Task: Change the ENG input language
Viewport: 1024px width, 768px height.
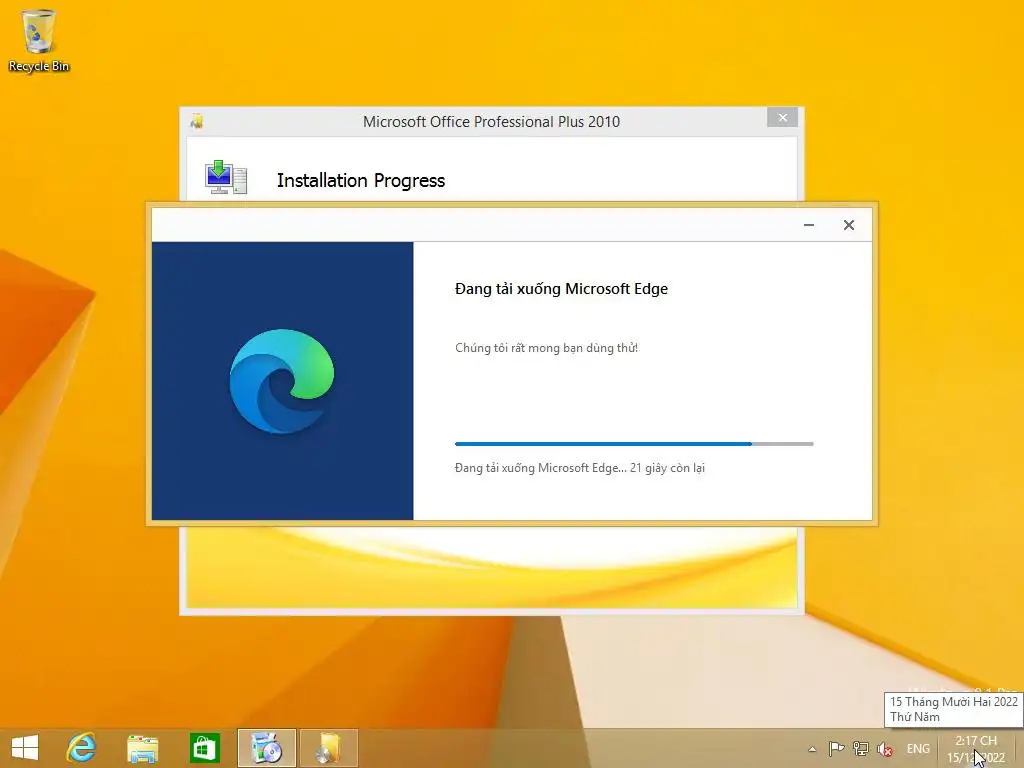Action: (918, 749)
